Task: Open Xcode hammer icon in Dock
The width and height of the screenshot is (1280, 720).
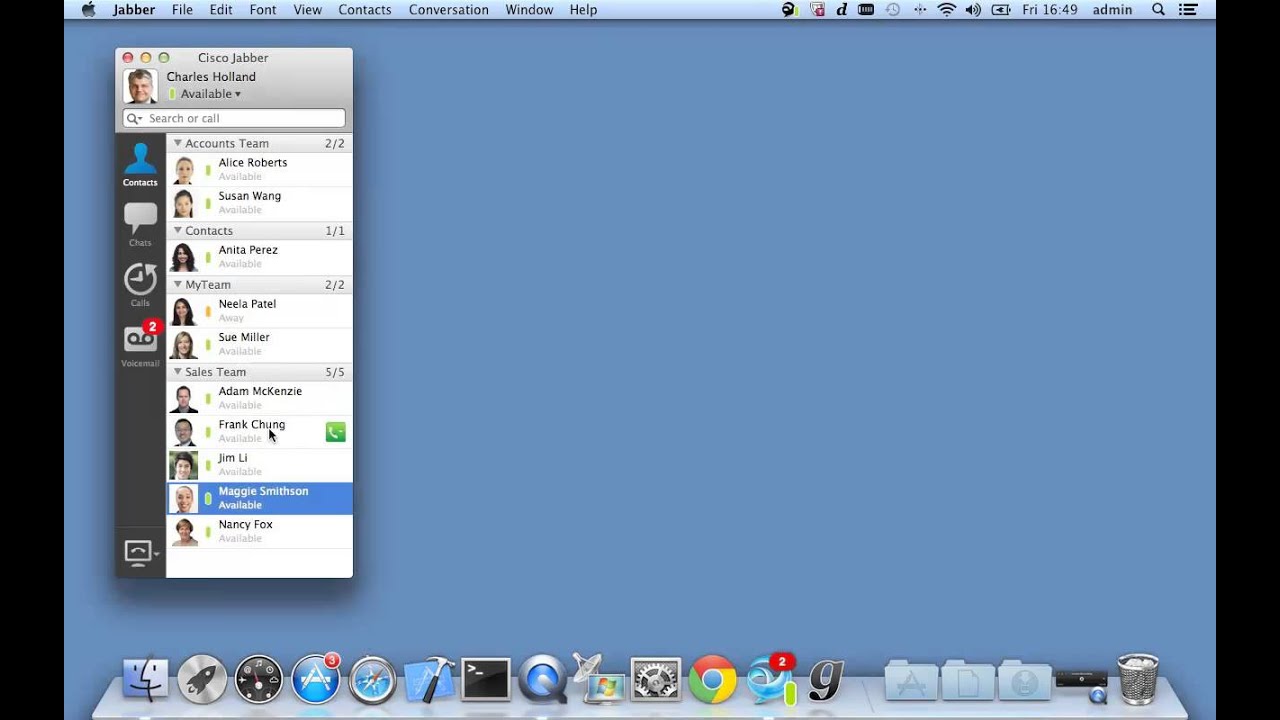Action: click(429, 679)
